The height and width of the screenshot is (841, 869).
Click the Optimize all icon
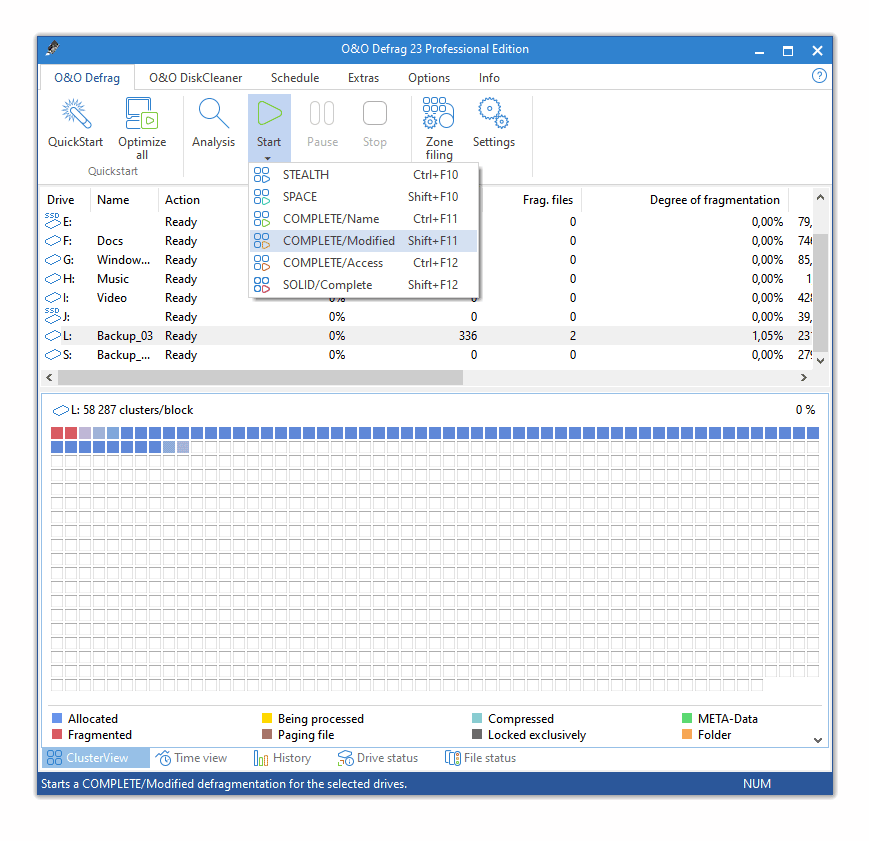coord(142,114)
